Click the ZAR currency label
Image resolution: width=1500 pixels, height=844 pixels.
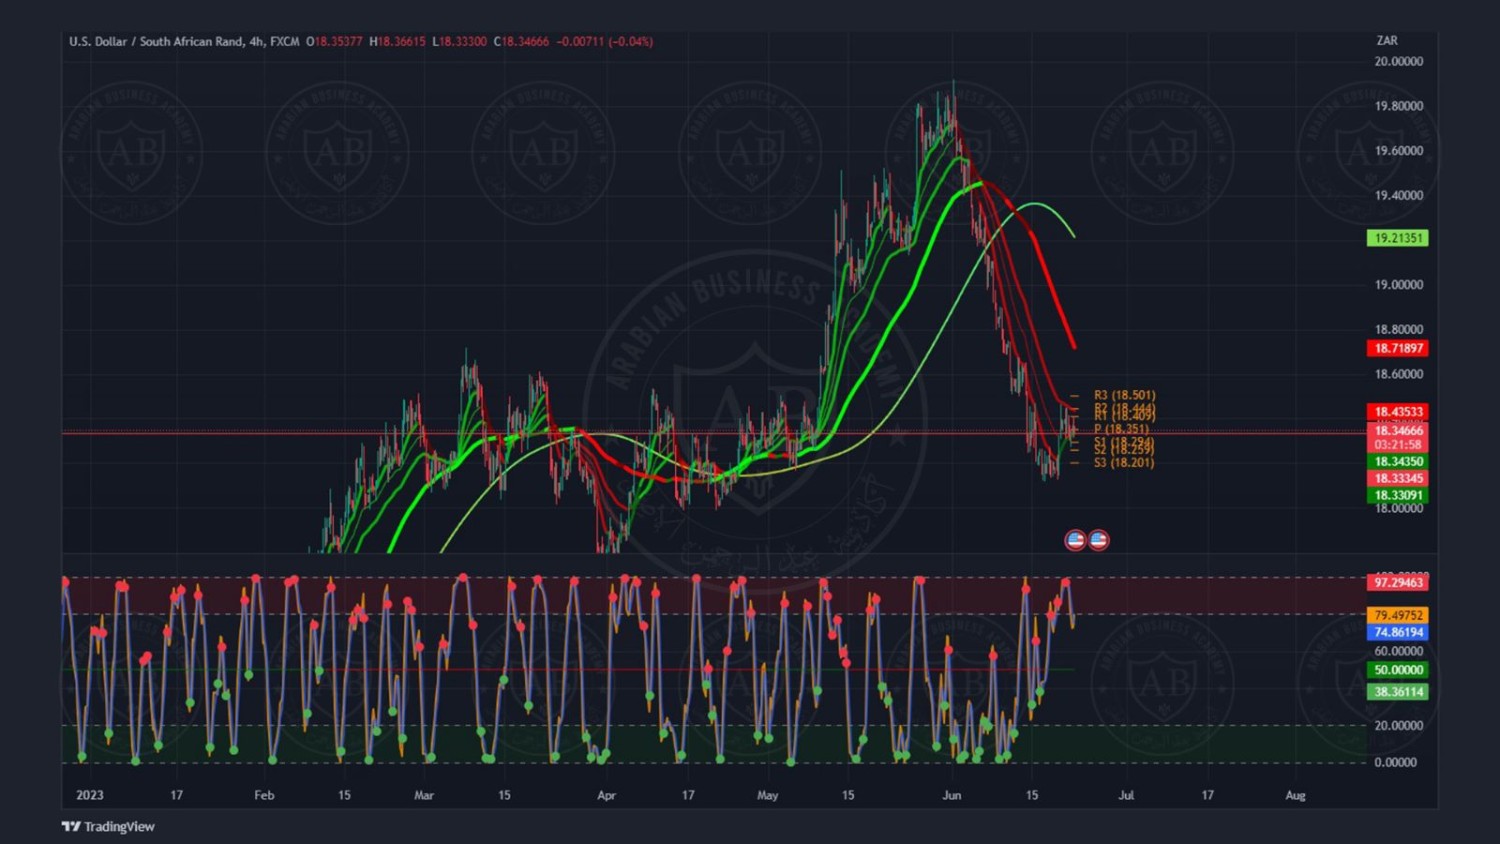[x=1387, y=41]
